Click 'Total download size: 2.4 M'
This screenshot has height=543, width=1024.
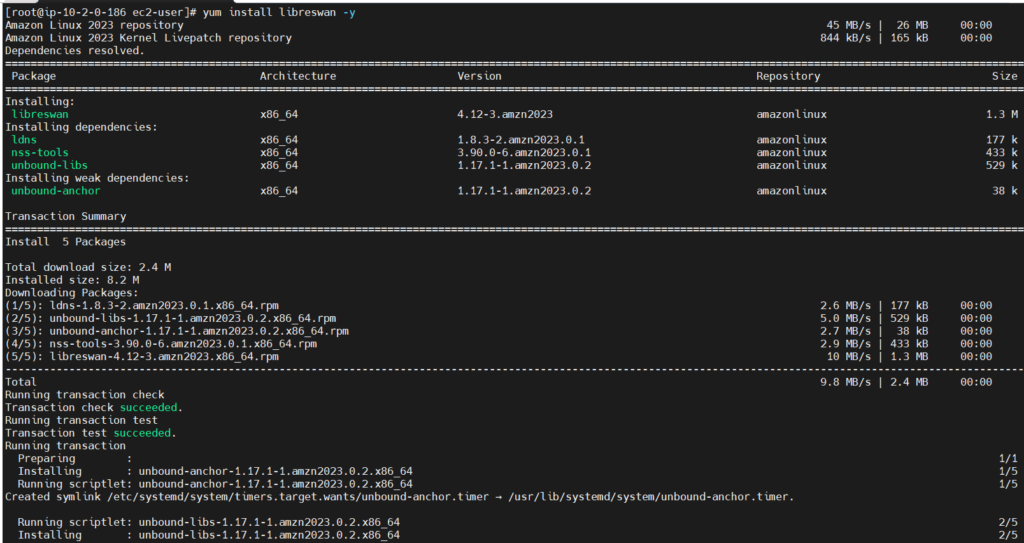(88, 267)
